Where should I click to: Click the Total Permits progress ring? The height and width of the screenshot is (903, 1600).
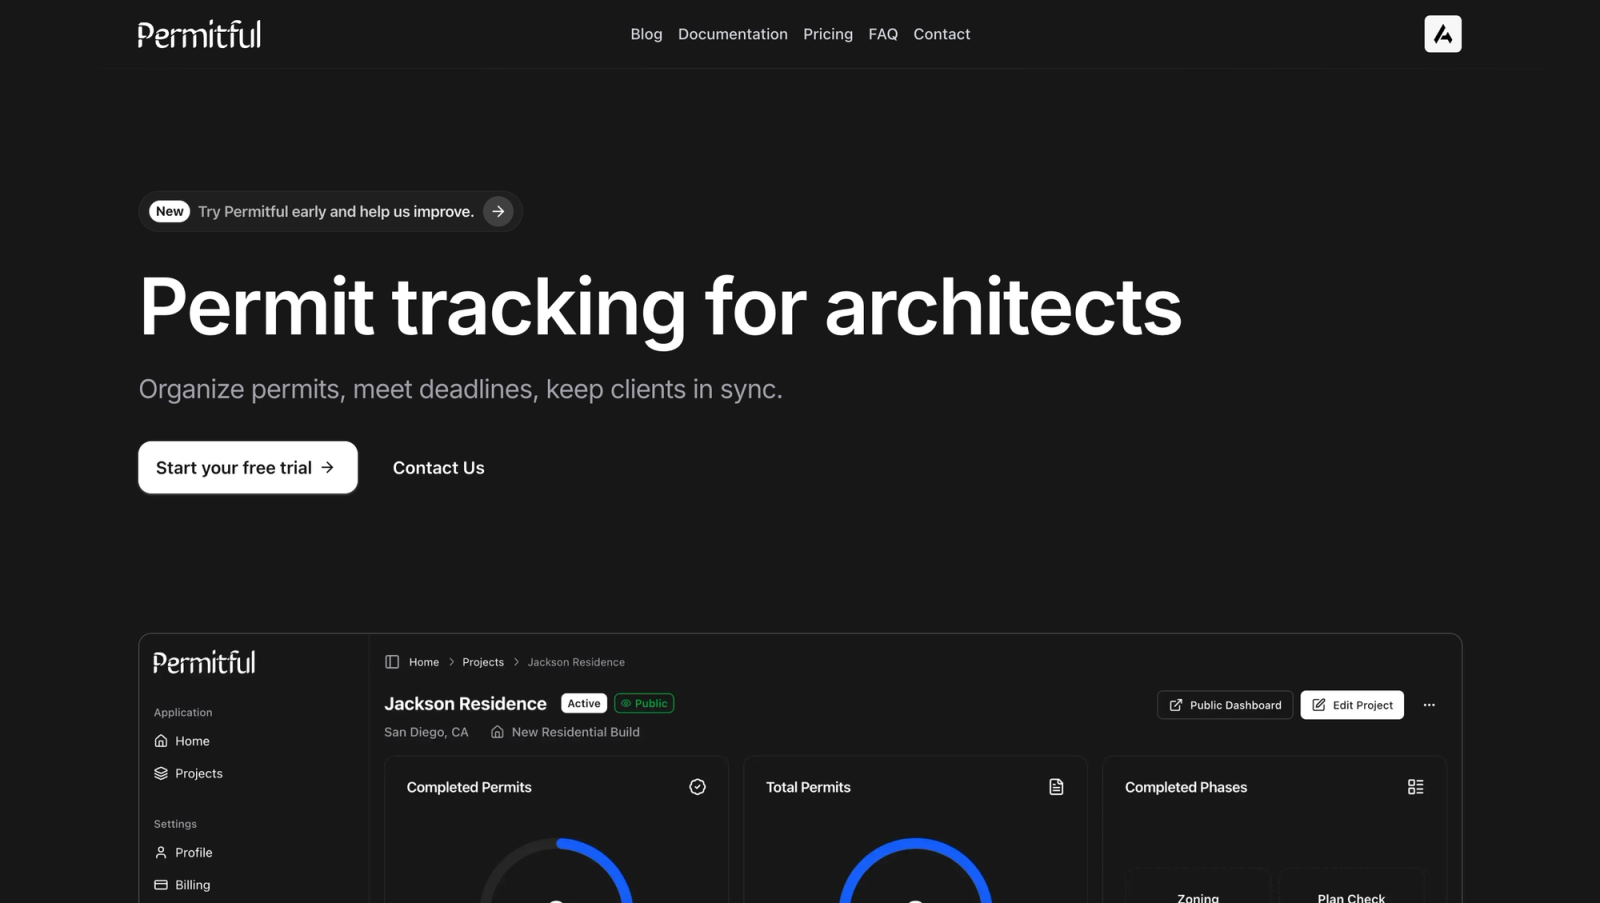(x=915, y=870)
